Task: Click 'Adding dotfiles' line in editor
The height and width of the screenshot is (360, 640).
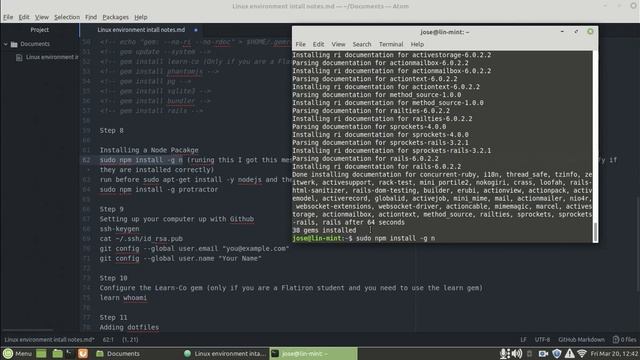Action: tap(129, 327)
